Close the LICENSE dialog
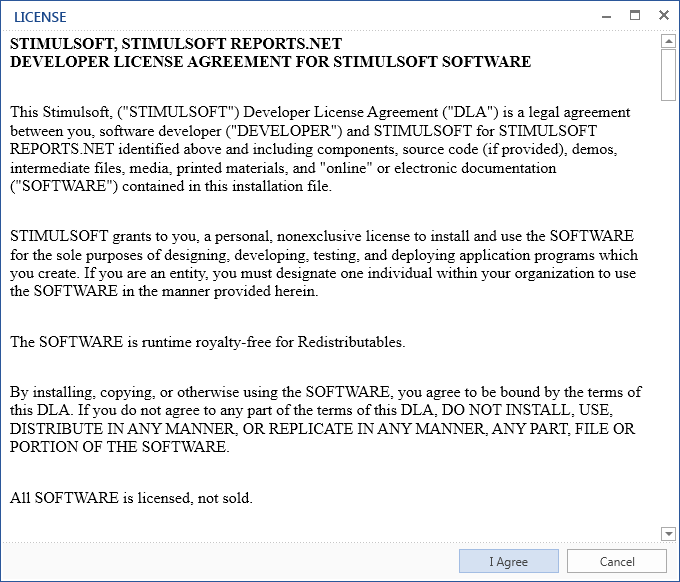The image size is (680, 582). click(663, 16)
